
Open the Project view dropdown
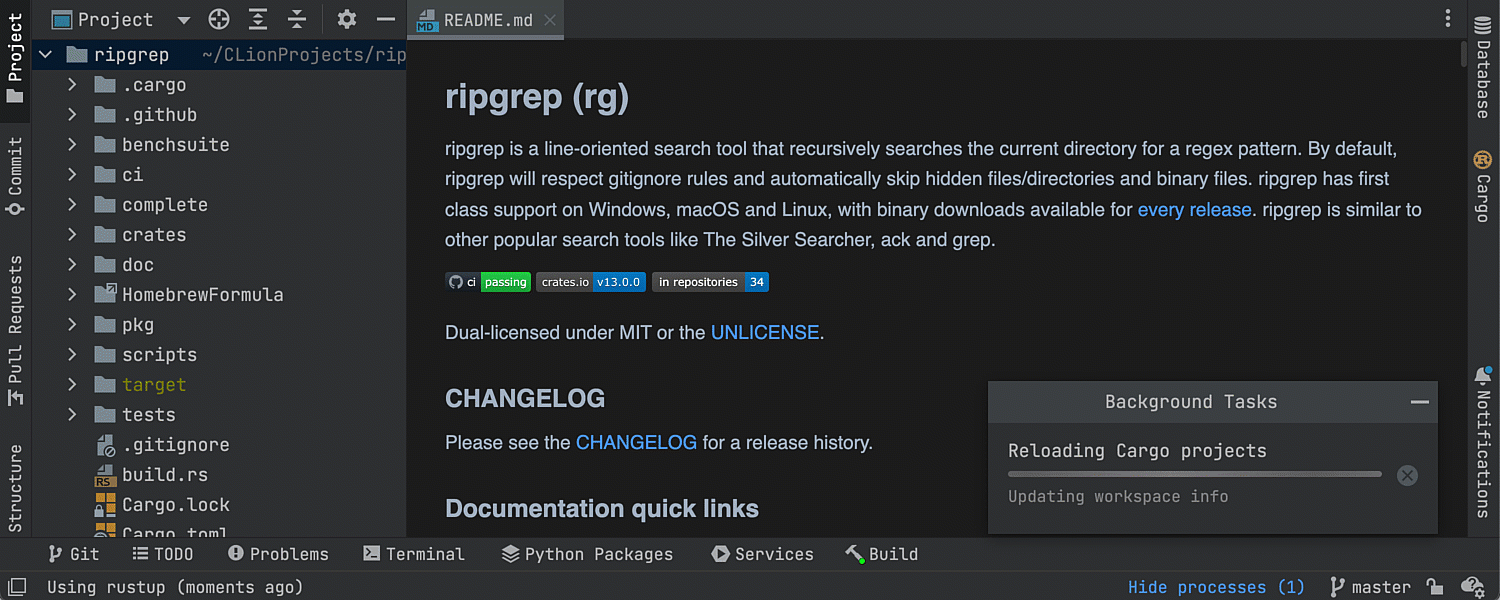click(183, 20)
